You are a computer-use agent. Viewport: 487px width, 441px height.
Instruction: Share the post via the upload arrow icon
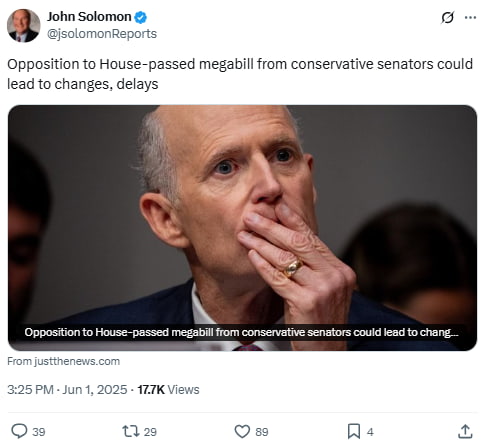[x=465, y=431]
